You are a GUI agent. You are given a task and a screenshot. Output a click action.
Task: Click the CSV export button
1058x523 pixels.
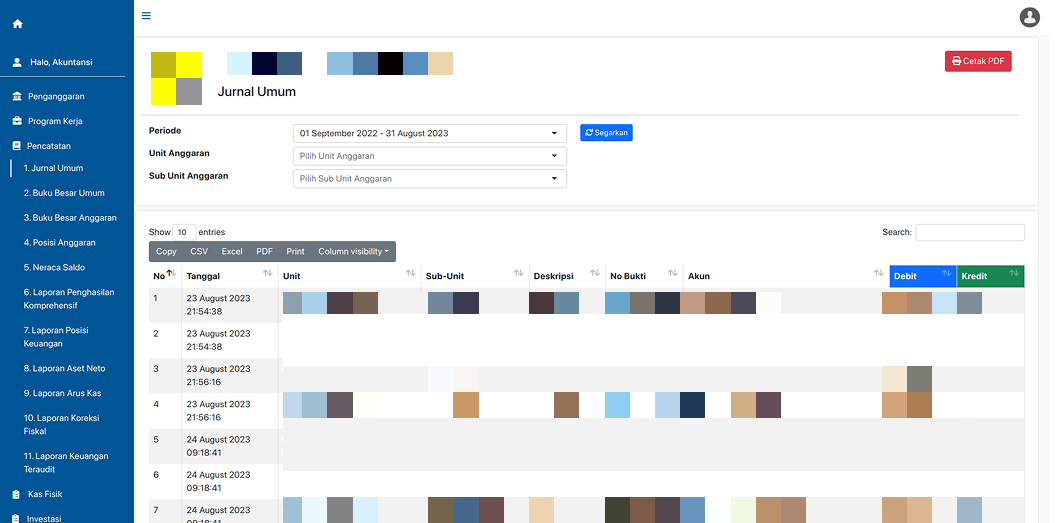(x=199, y=252)
